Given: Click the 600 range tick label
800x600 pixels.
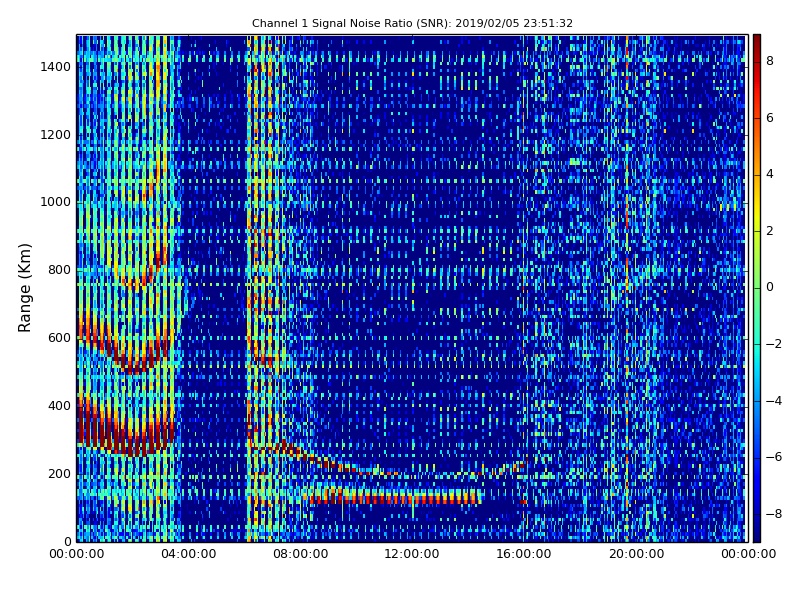Looking at the screenshot, I should 59,338.
